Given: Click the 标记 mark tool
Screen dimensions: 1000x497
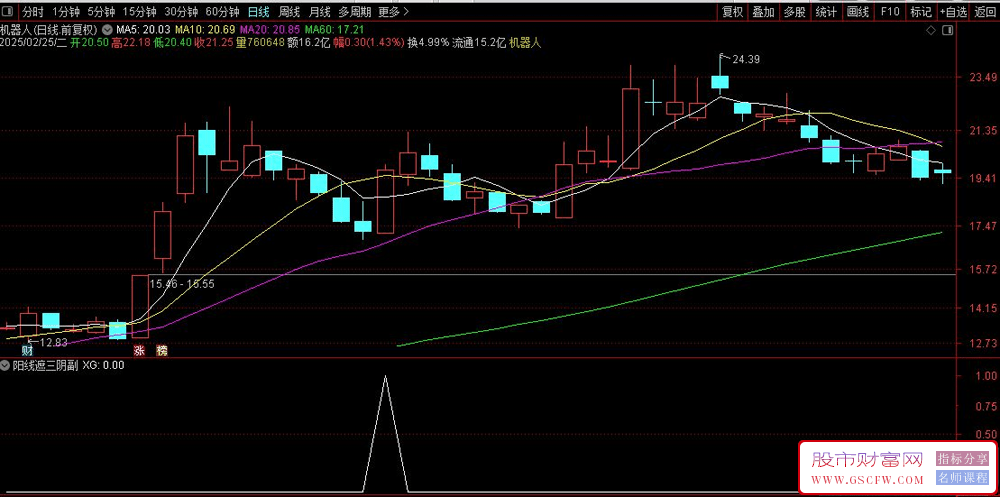Looking at the screenshot, I should pyautogui.click(x=921, y=12).
